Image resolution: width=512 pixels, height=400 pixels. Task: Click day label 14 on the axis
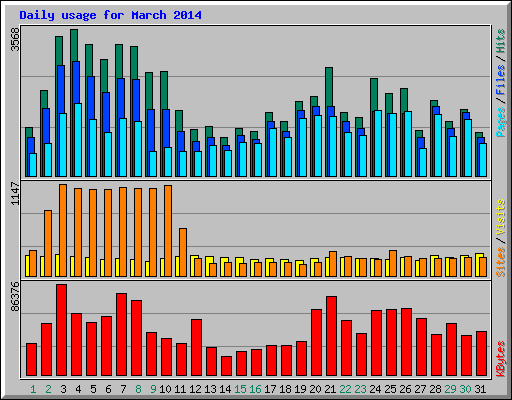click(x=225, y=389)
